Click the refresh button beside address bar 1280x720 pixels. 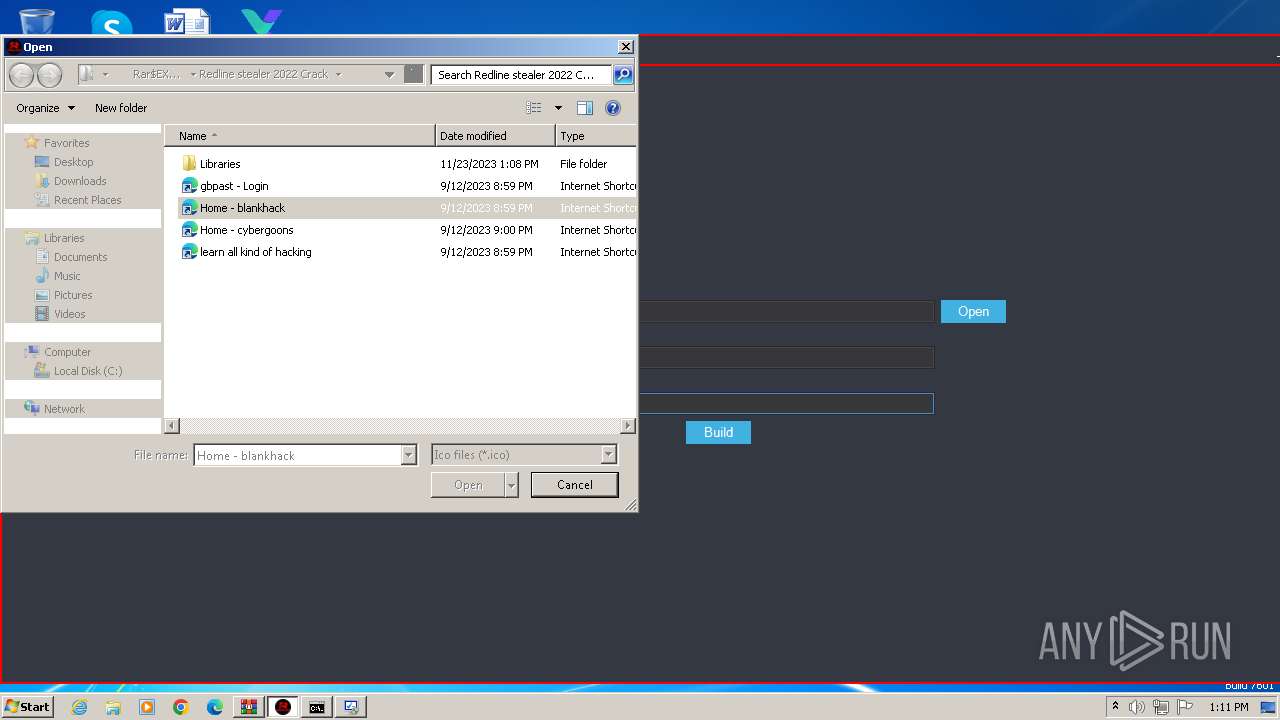[x=413, y=74]
